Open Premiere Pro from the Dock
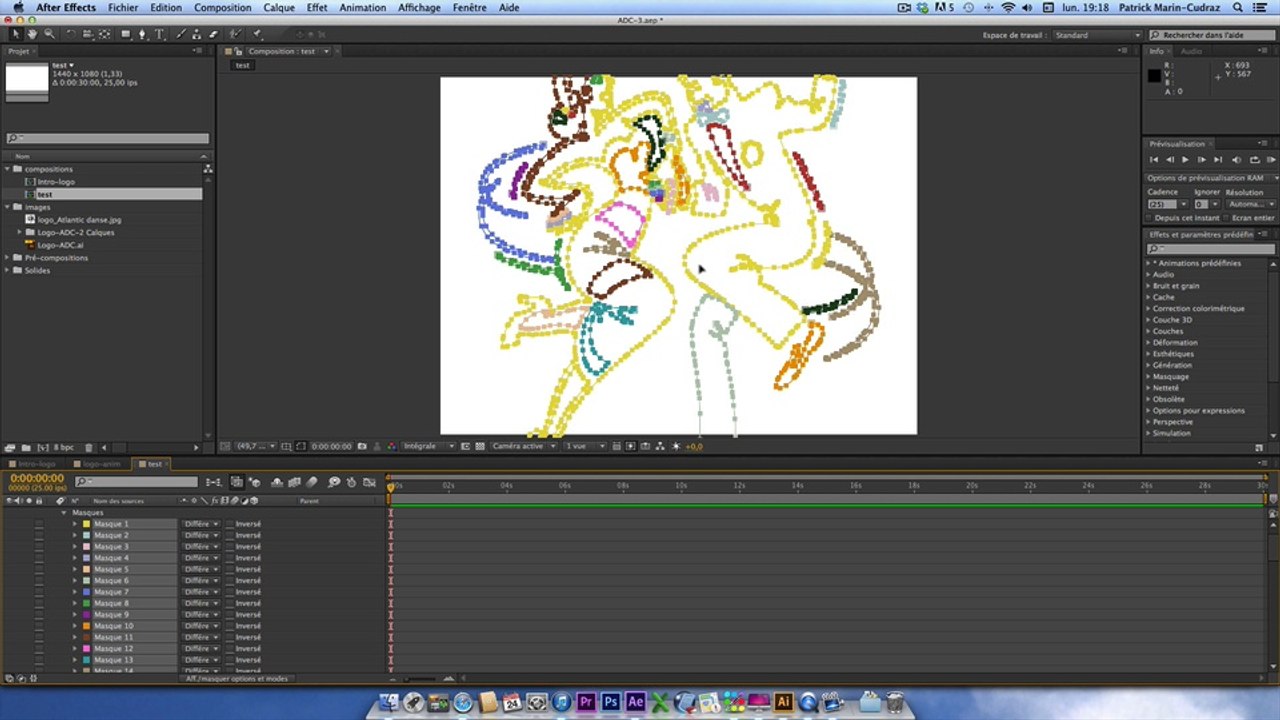Image resolution: width=1280 pixels, height=720 pixels. (586, 702)
